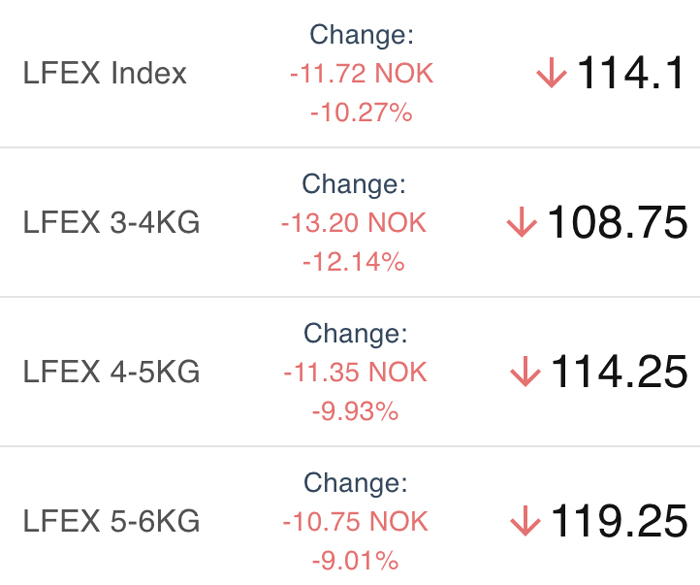Select the LFEX 3-4KG label
700x585 pixels.
pos(111,222)
